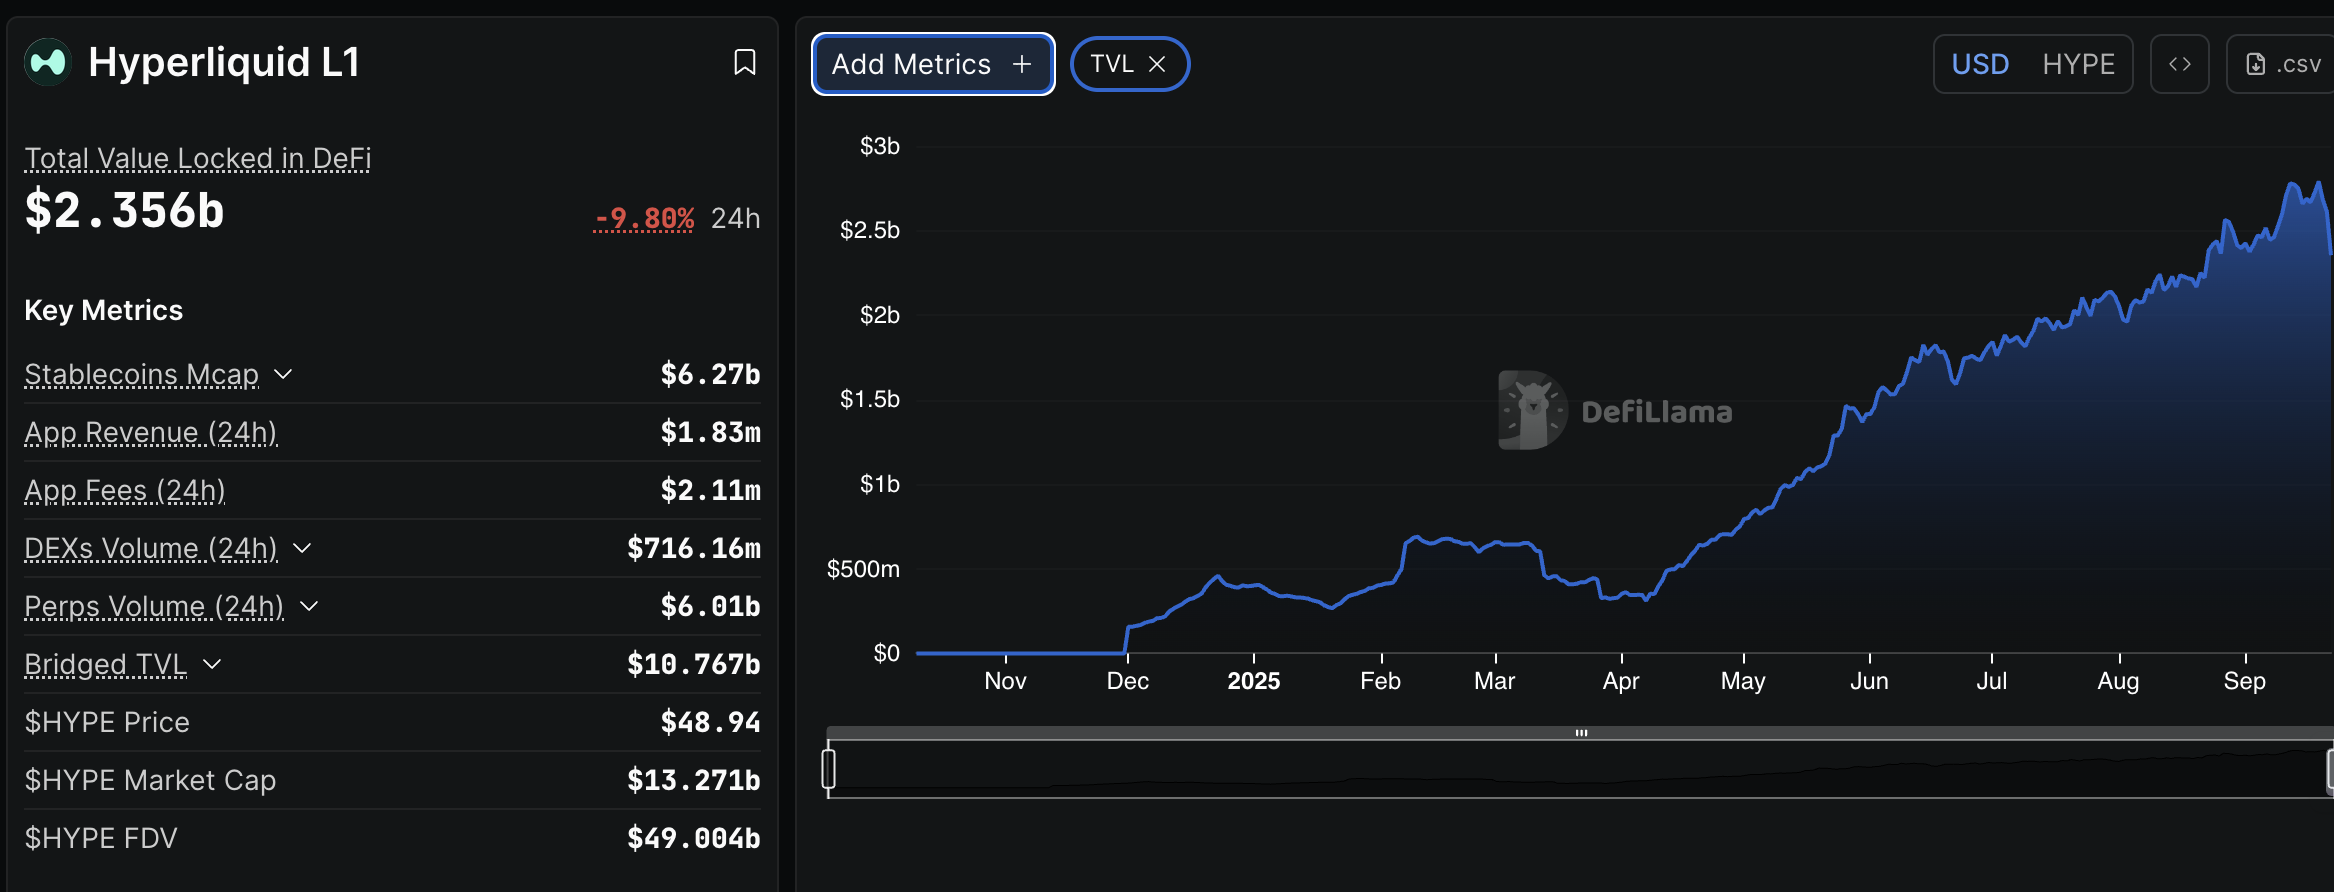Viewport: 2334px width, 892px height.
Task: Expand the Perps Volume (24h) details
Action: point(309,606)
